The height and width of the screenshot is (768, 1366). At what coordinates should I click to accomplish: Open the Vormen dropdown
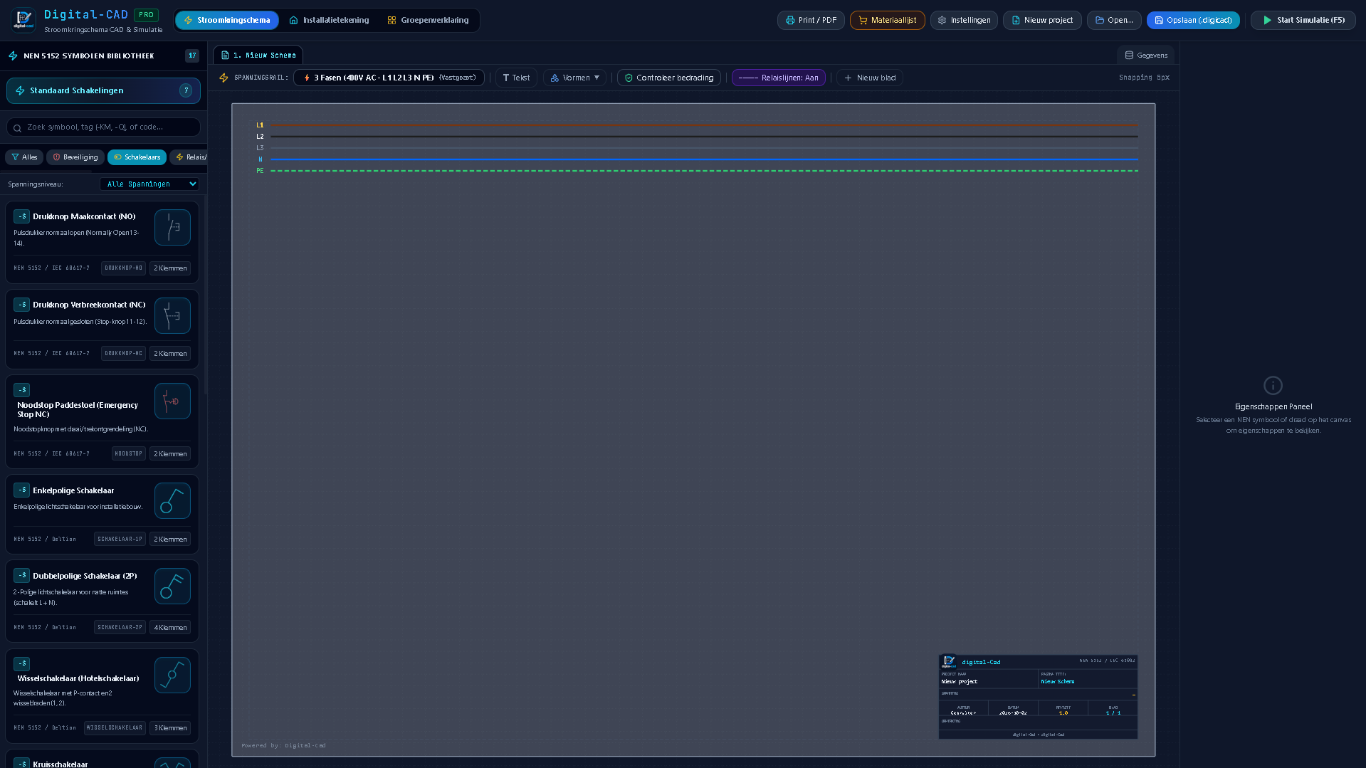pos(575,77)
